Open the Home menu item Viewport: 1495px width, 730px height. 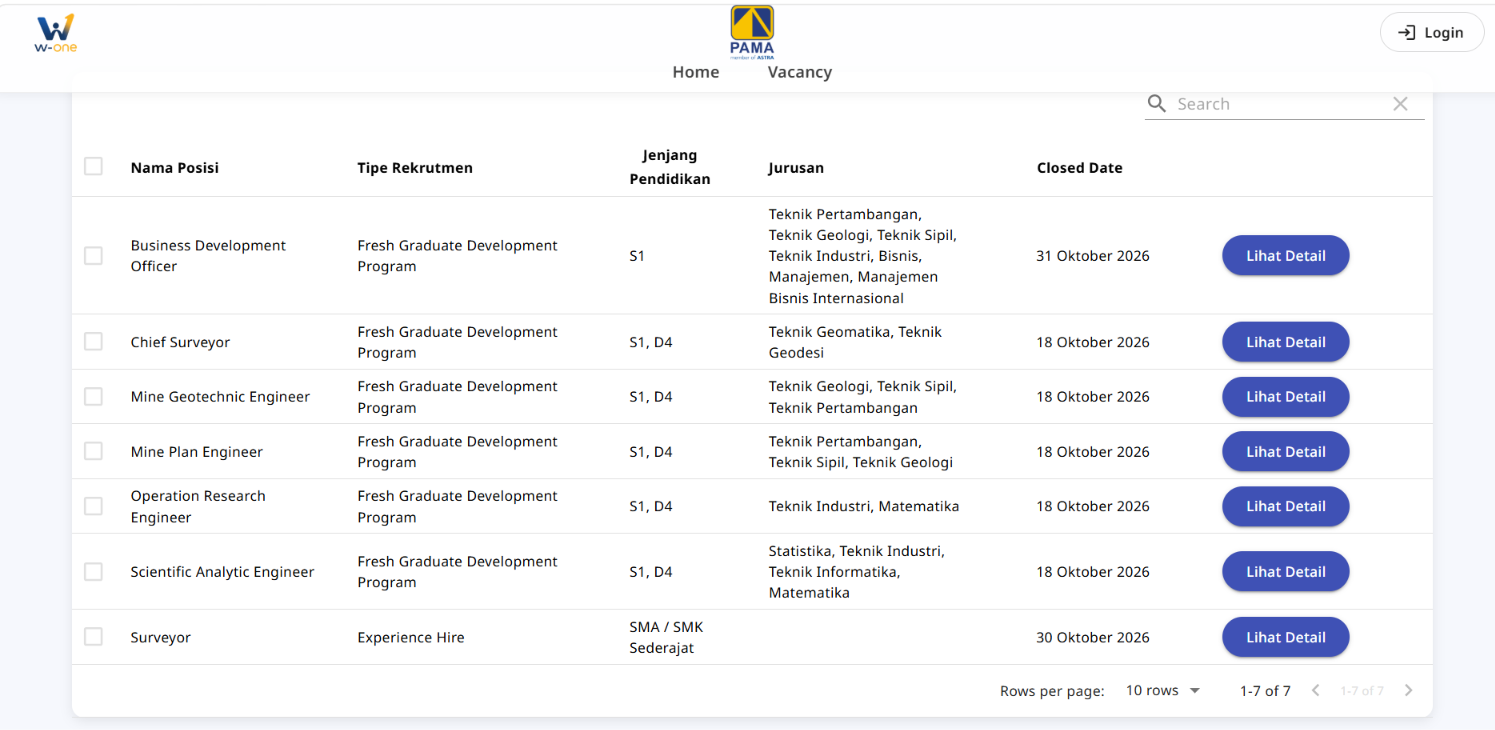coord(695,72)
